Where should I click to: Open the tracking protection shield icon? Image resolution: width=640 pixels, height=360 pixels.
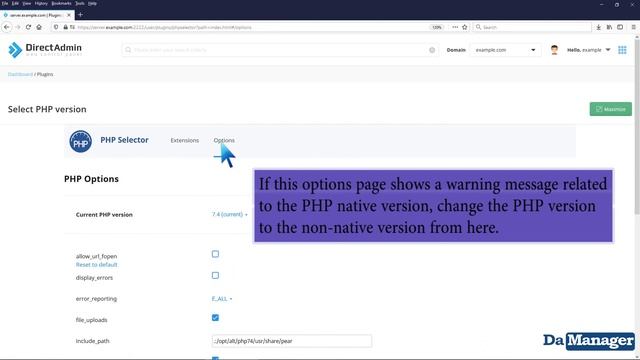coord(56,27)
